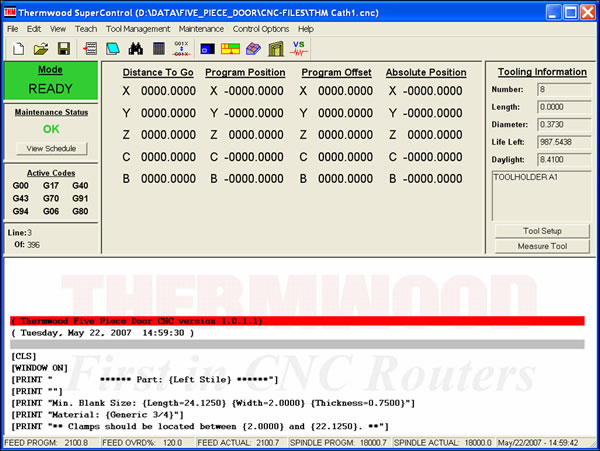Viewport: 600px width, 451px height.
Task: Click the Distance To Go heading
Action: click(x=158, y=73)
